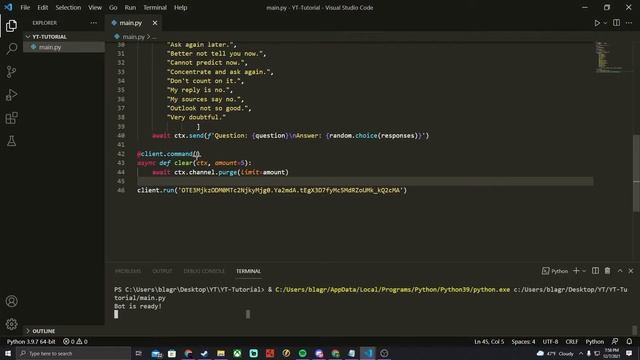
Task: Open the Xbox app on taskbar
Action: 237,353
